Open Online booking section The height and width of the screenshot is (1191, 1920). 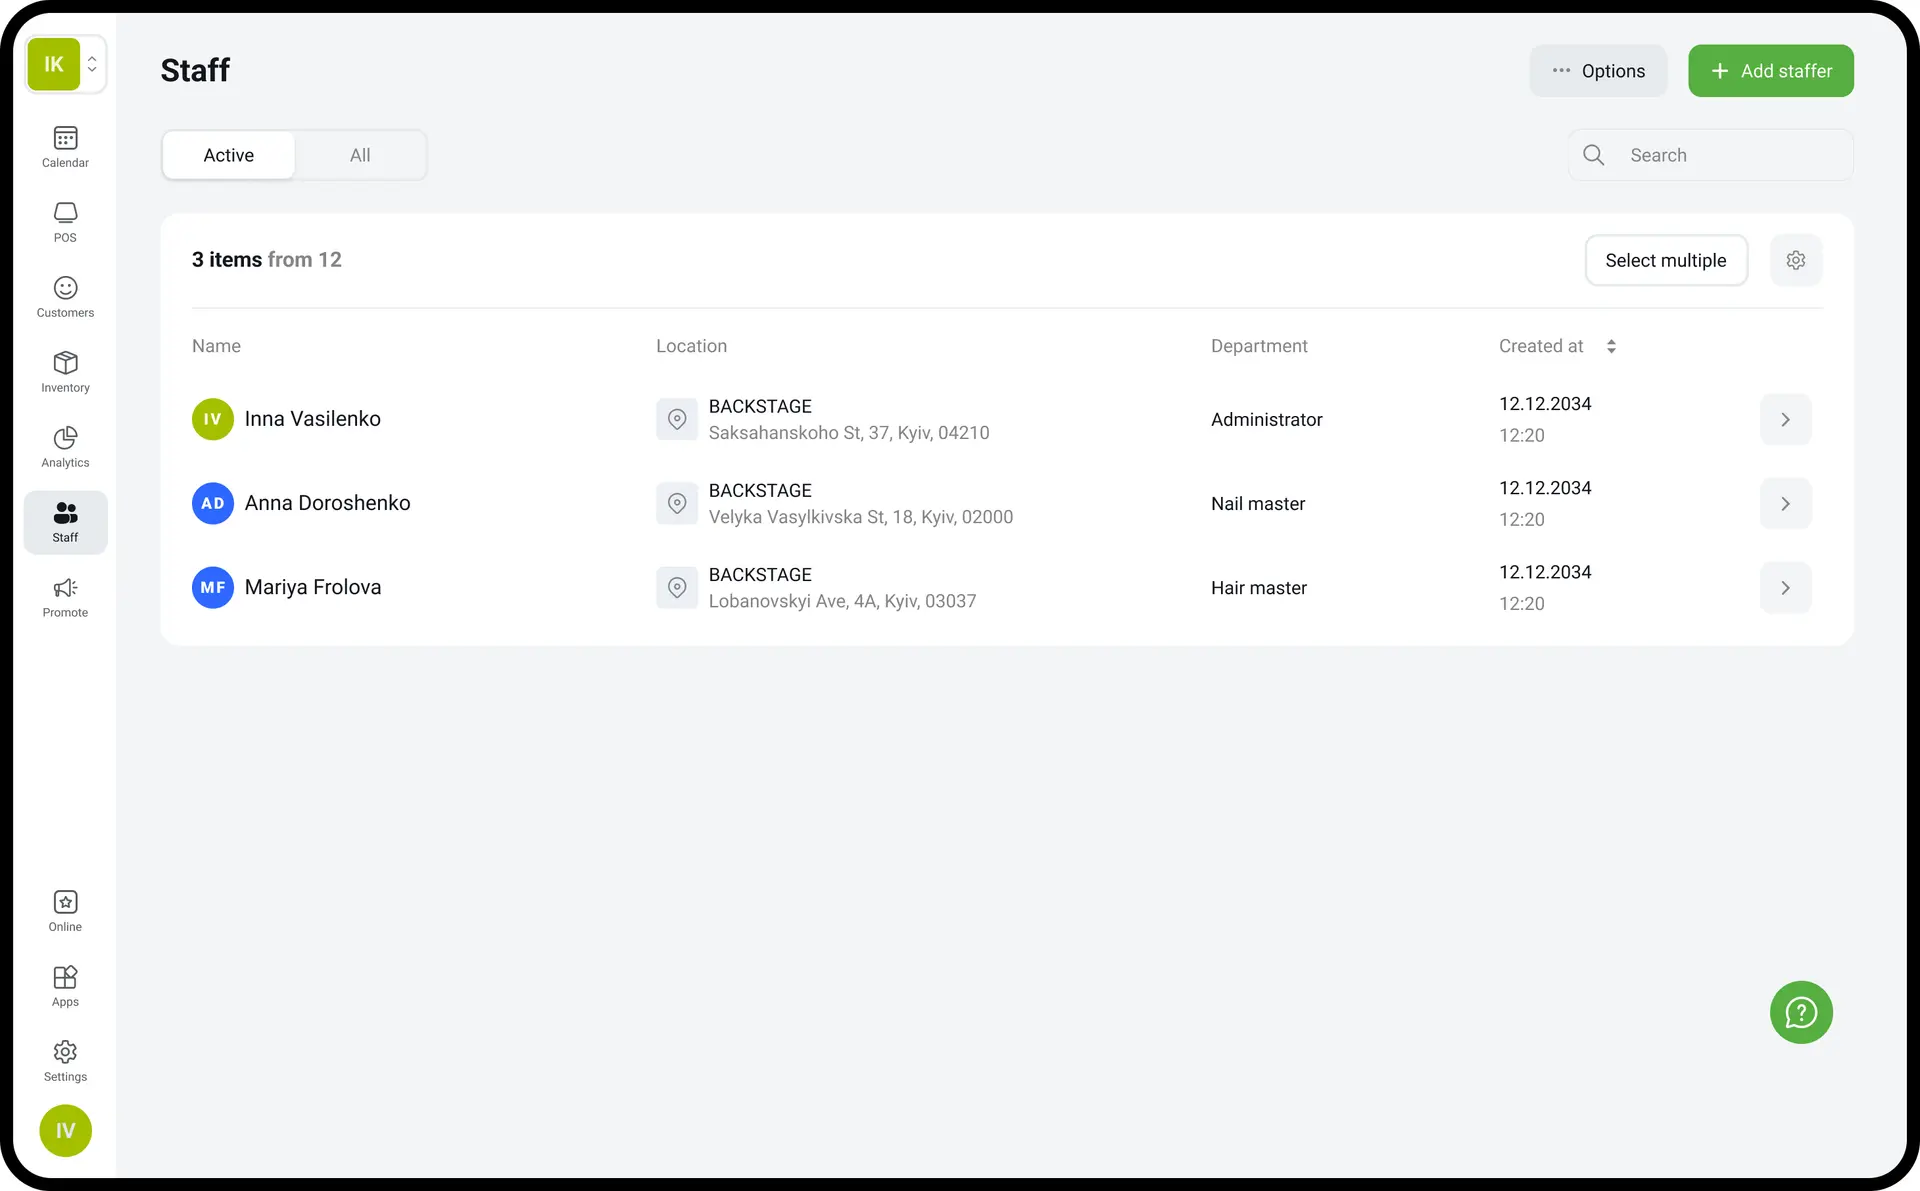65,911
